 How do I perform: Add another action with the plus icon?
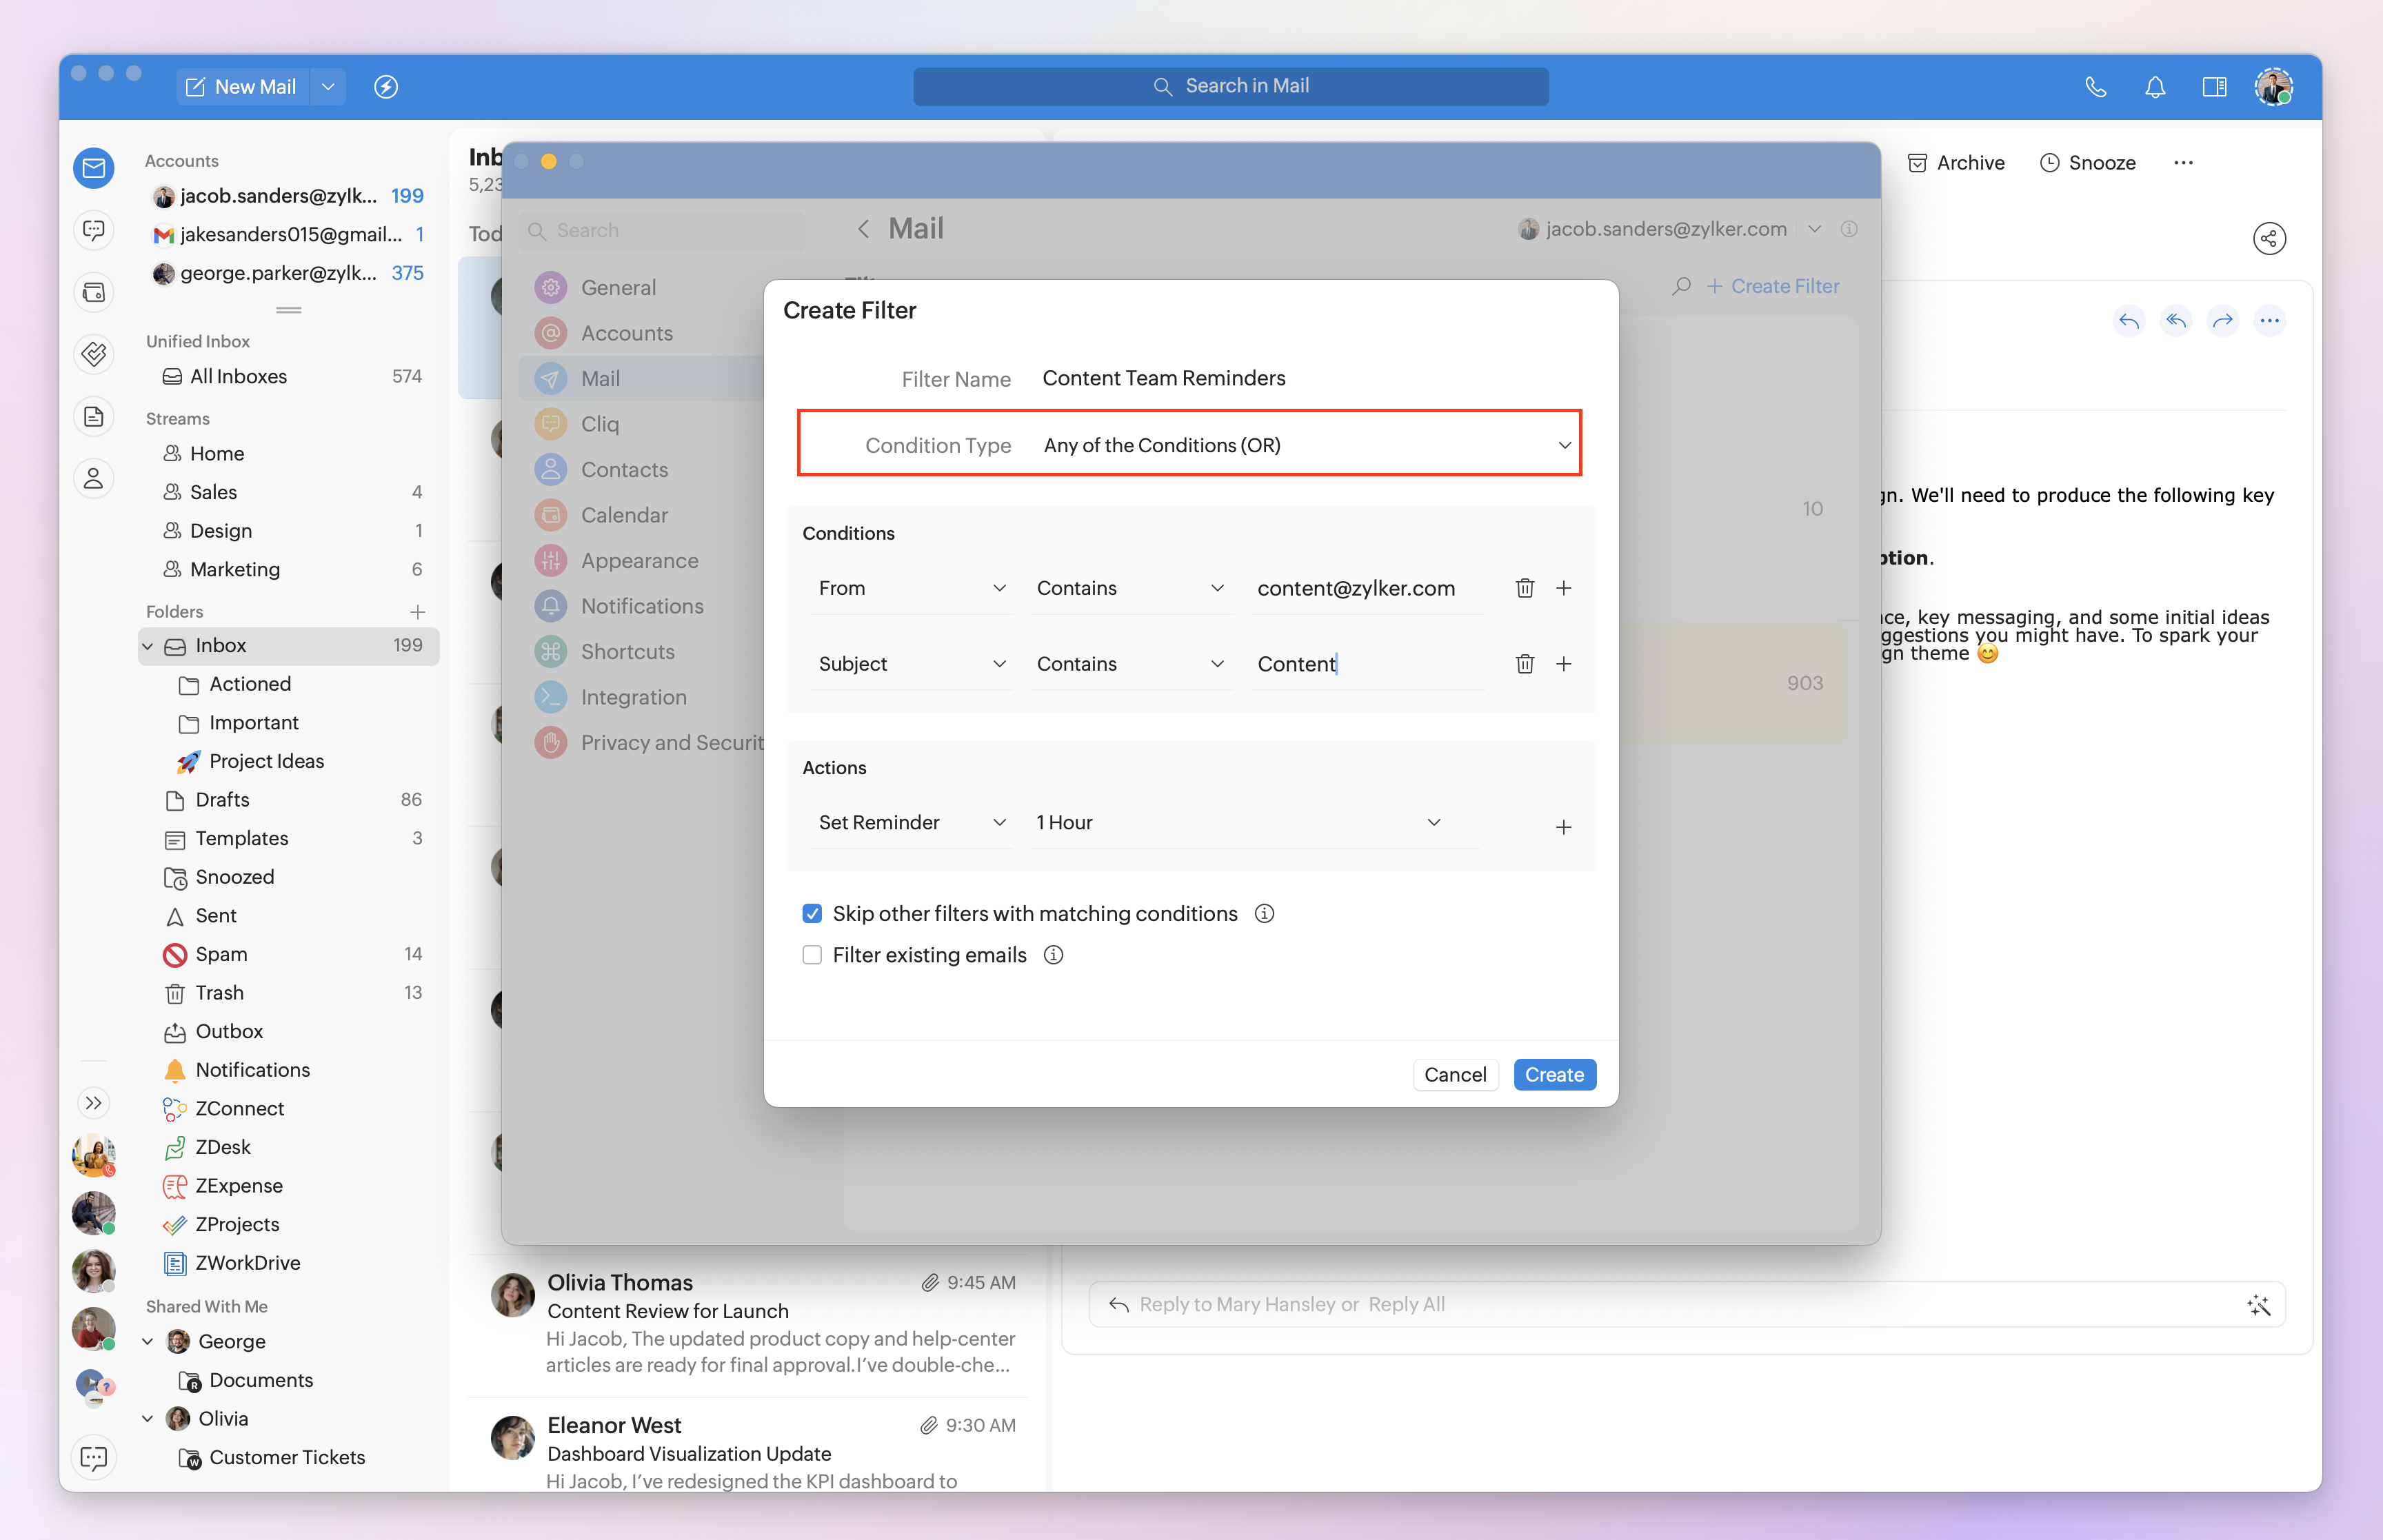1563,827
